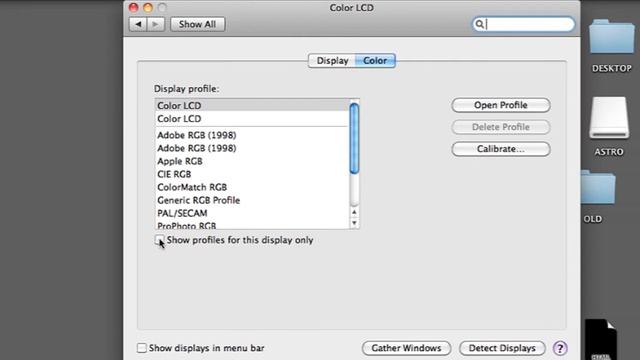
Task: Click the profile list scroll down arrow
Action: pyautogui.click(x=354, y=223)
